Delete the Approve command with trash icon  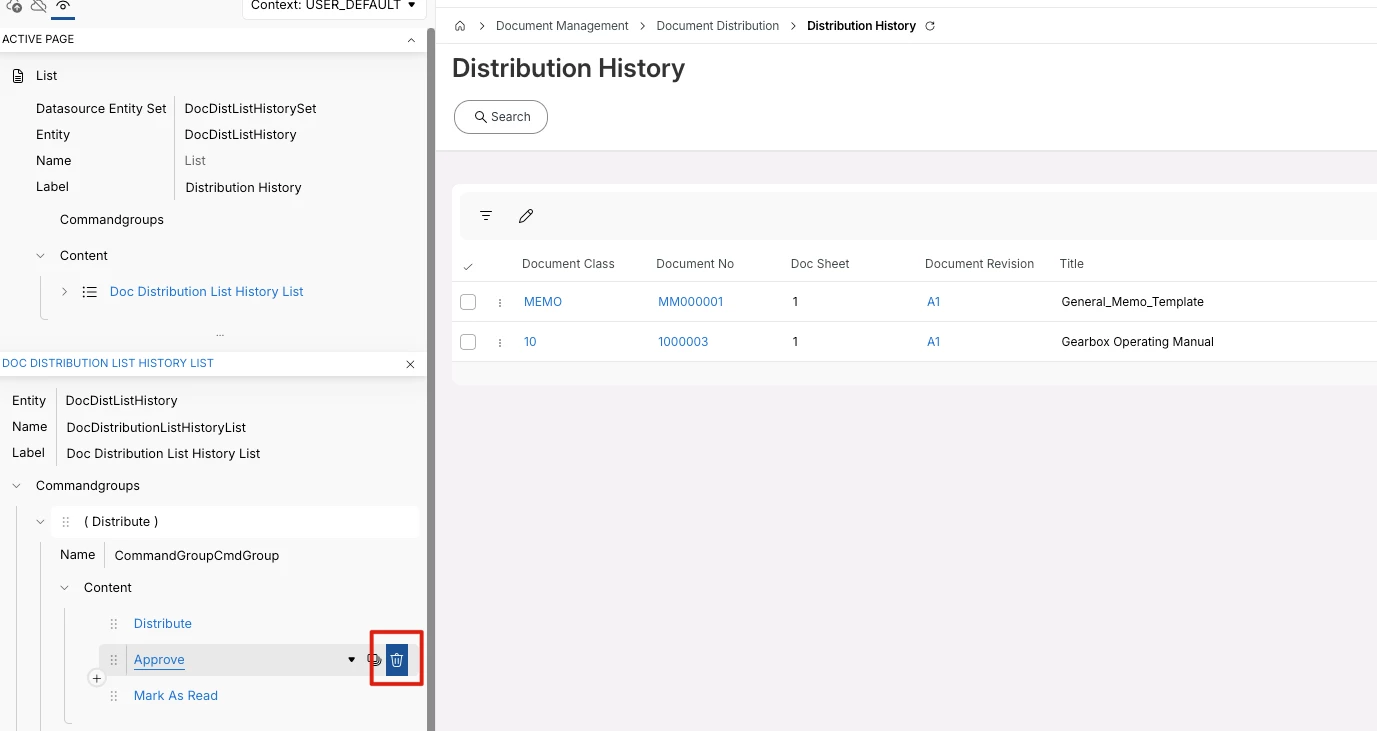[x=397, y=660]
